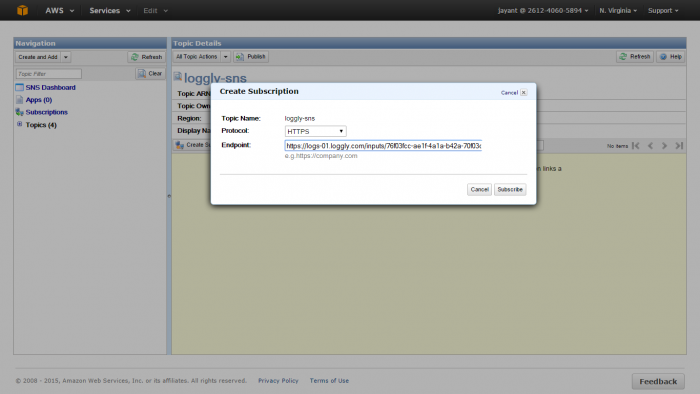Click the Subscribe button

click(510, 190)
